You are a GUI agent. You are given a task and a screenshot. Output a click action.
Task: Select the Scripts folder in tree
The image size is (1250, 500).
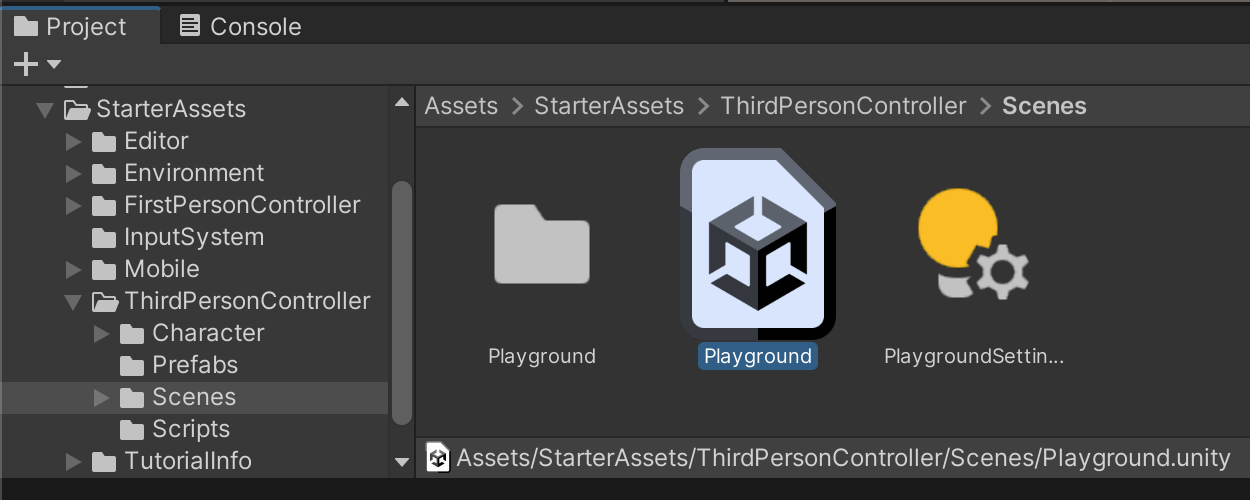coord(191,429)
